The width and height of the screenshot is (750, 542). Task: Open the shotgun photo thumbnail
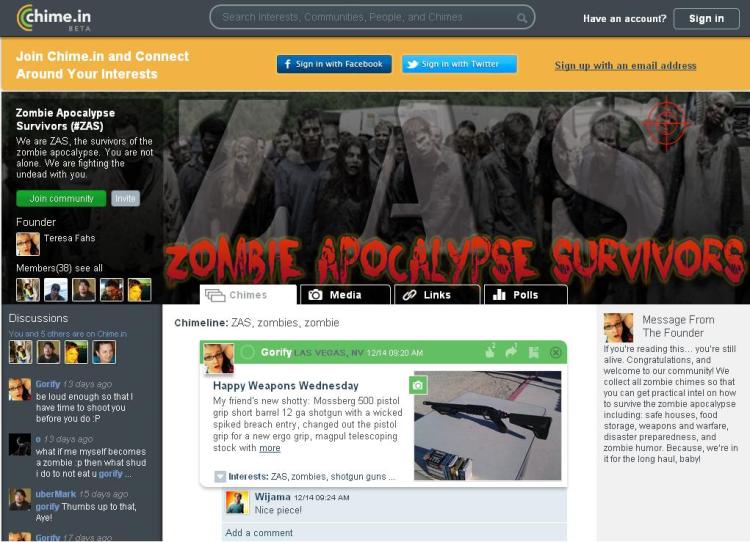[487, 425]
